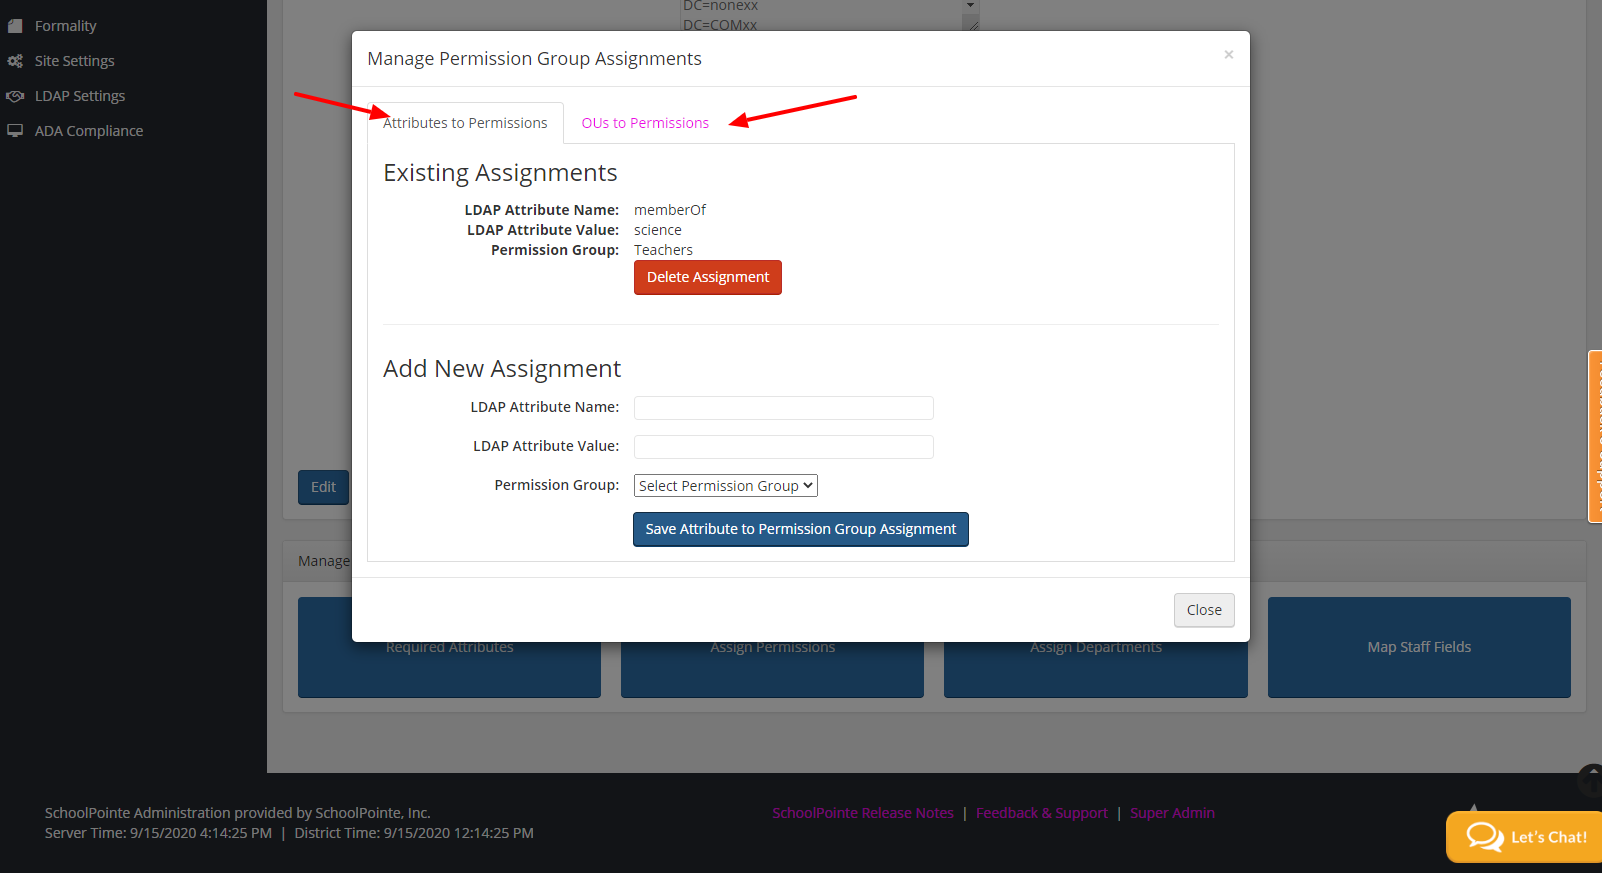
Task: Open Super Admin footer link
Action: point(1172,813)
